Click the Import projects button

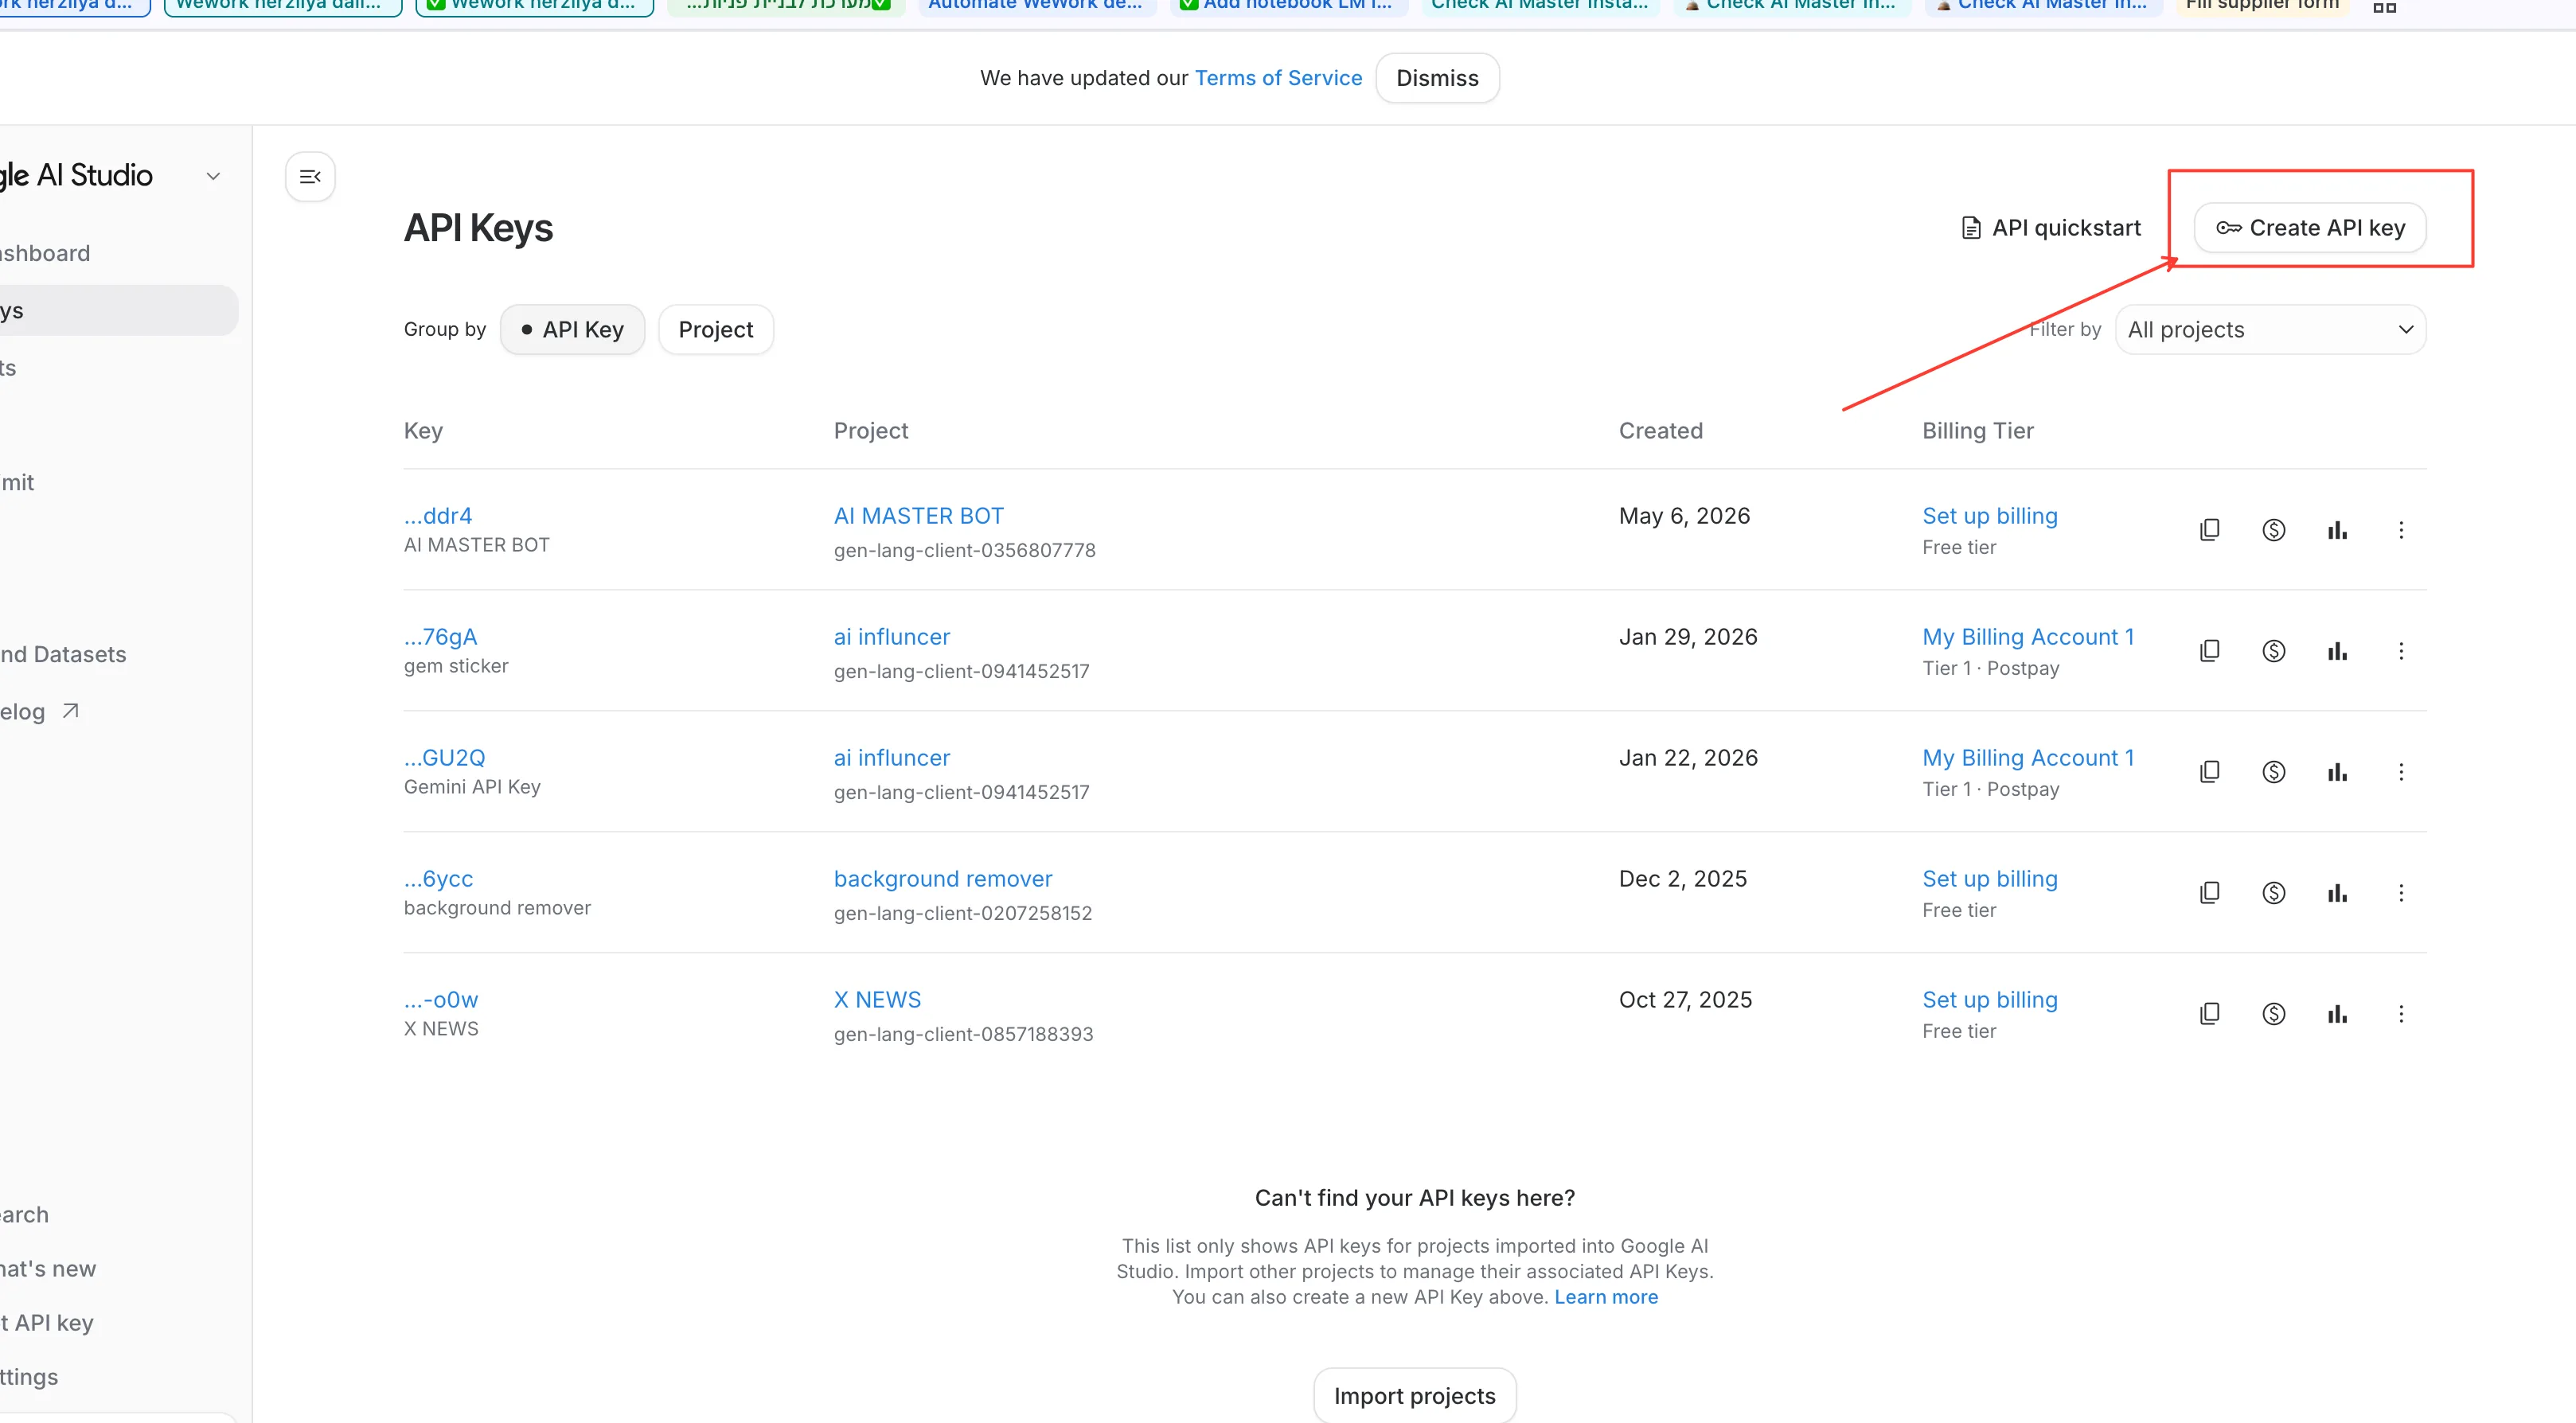click(1415, 1396)
